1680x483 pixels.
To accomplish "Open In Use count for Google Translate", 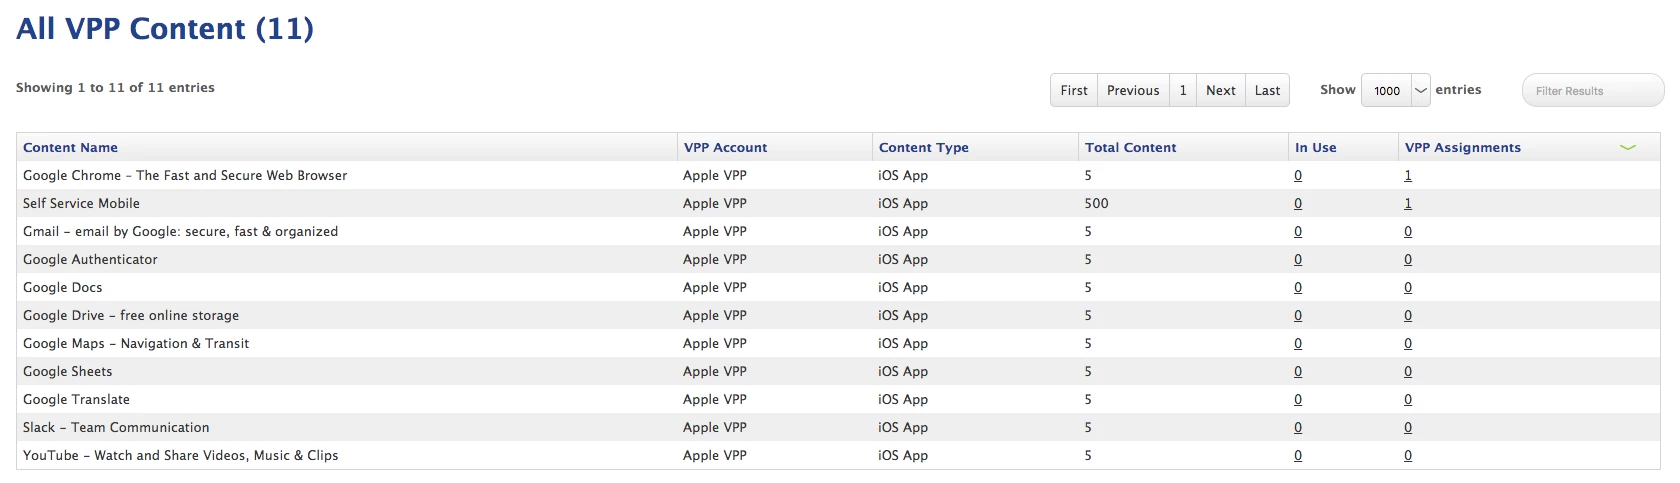I will pyautogui.click(x=1298, y=399).
